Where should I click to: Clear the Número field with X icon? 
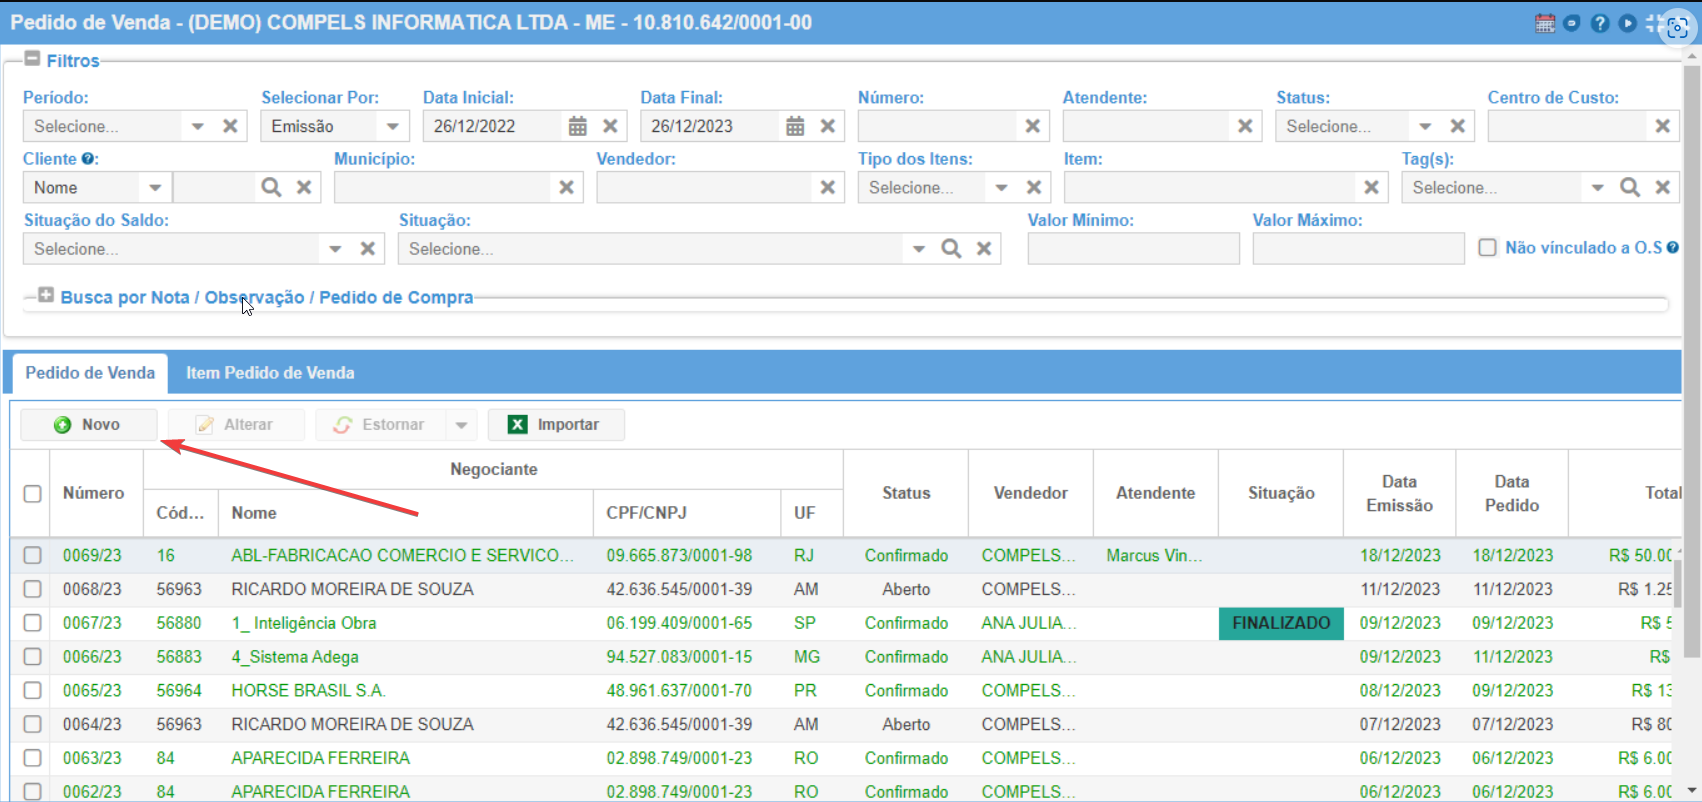tap(1033, 126)
